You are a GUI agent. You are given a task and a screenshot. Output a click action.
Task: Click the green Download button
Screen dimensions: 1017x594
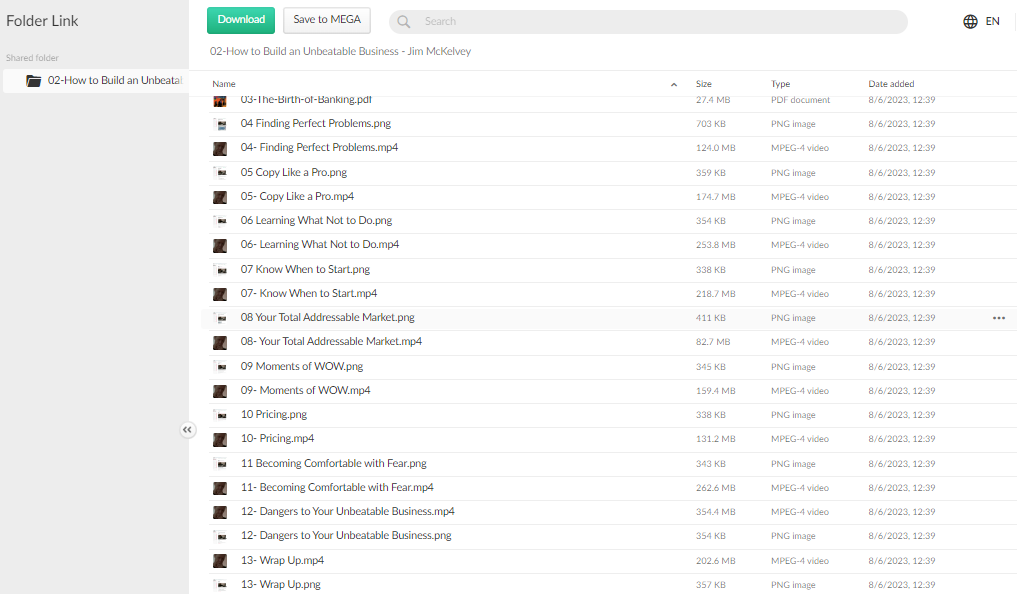click(x=241, y=20)
